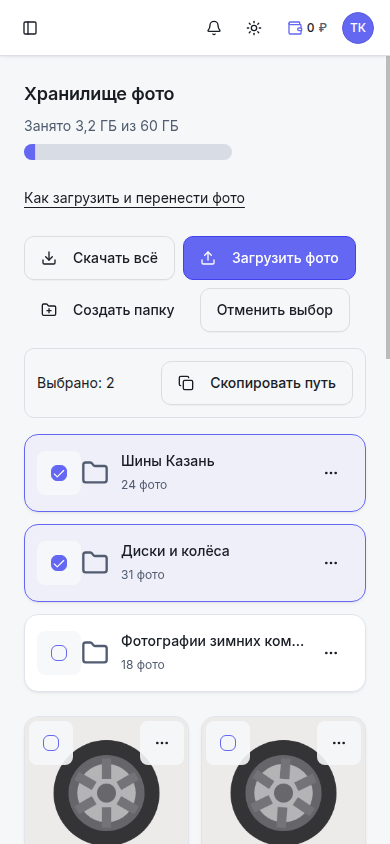
Task: Open the Диски и колёса folder name
Action: tap(175, 551)
